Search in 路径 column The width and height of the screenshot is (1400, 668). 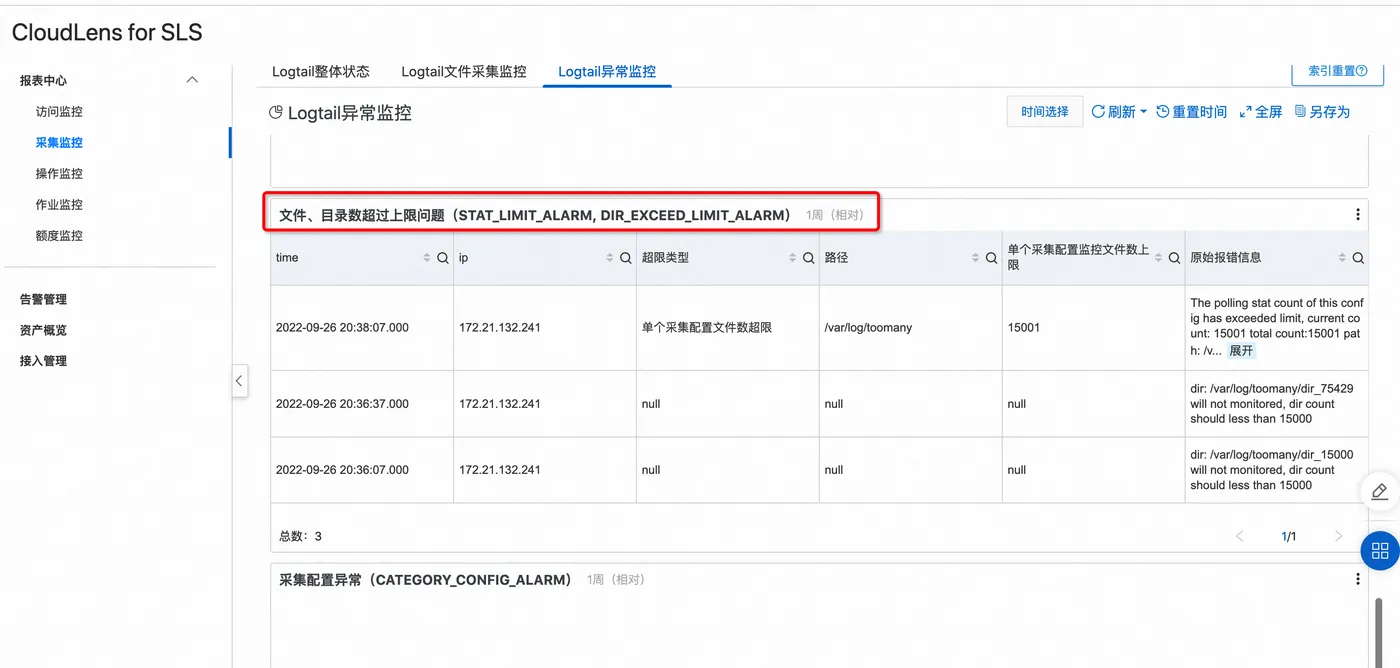pos(991,258)
